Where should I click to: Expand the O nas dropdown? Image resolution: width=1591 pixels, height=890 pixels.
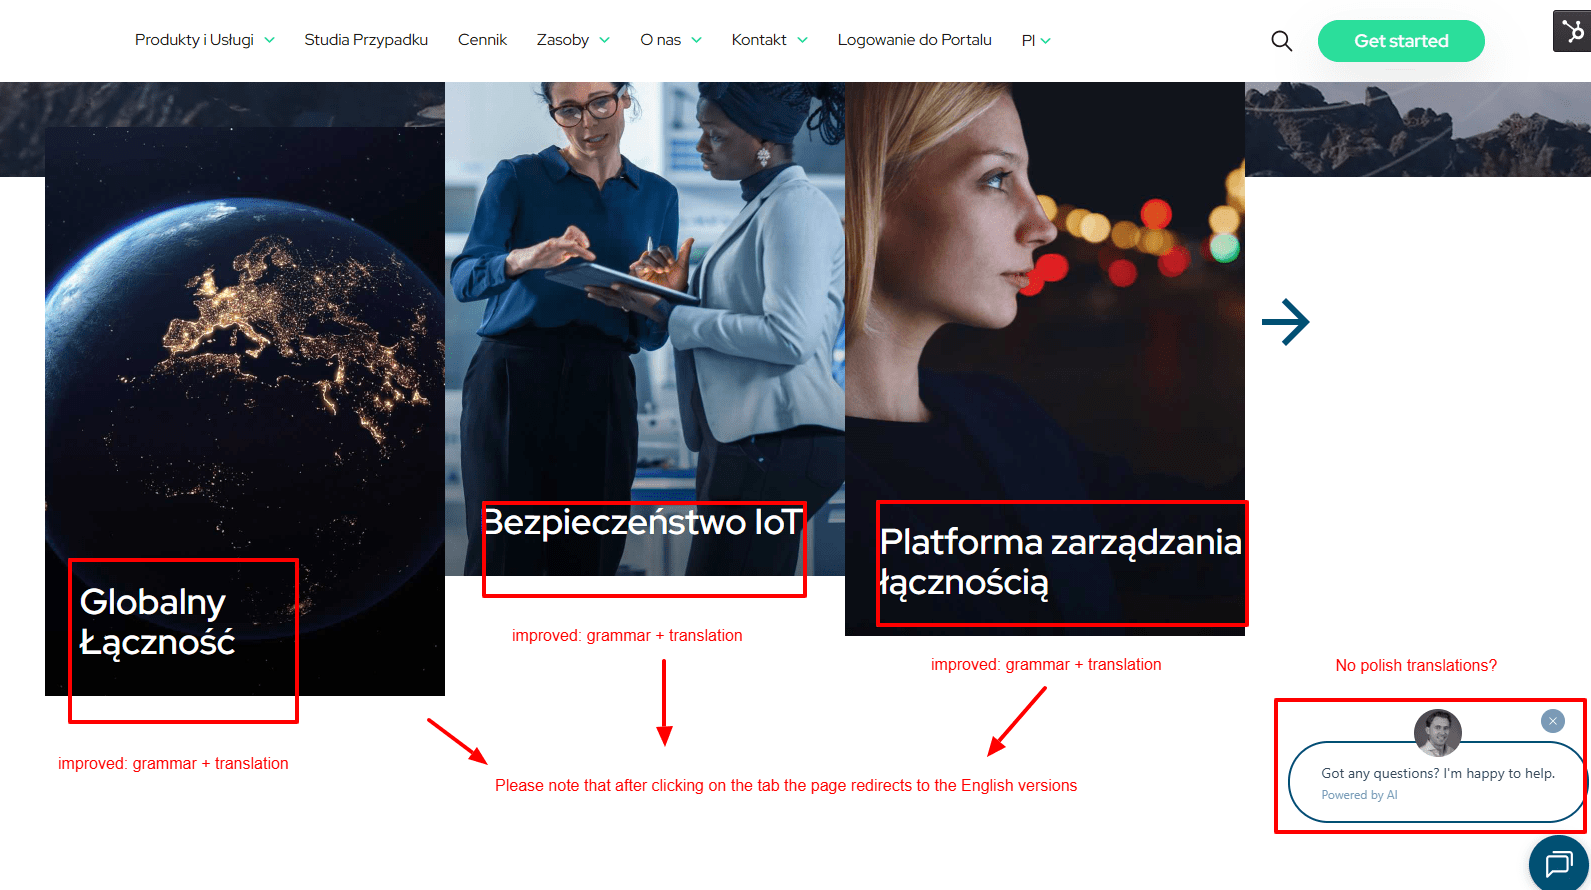671,40
